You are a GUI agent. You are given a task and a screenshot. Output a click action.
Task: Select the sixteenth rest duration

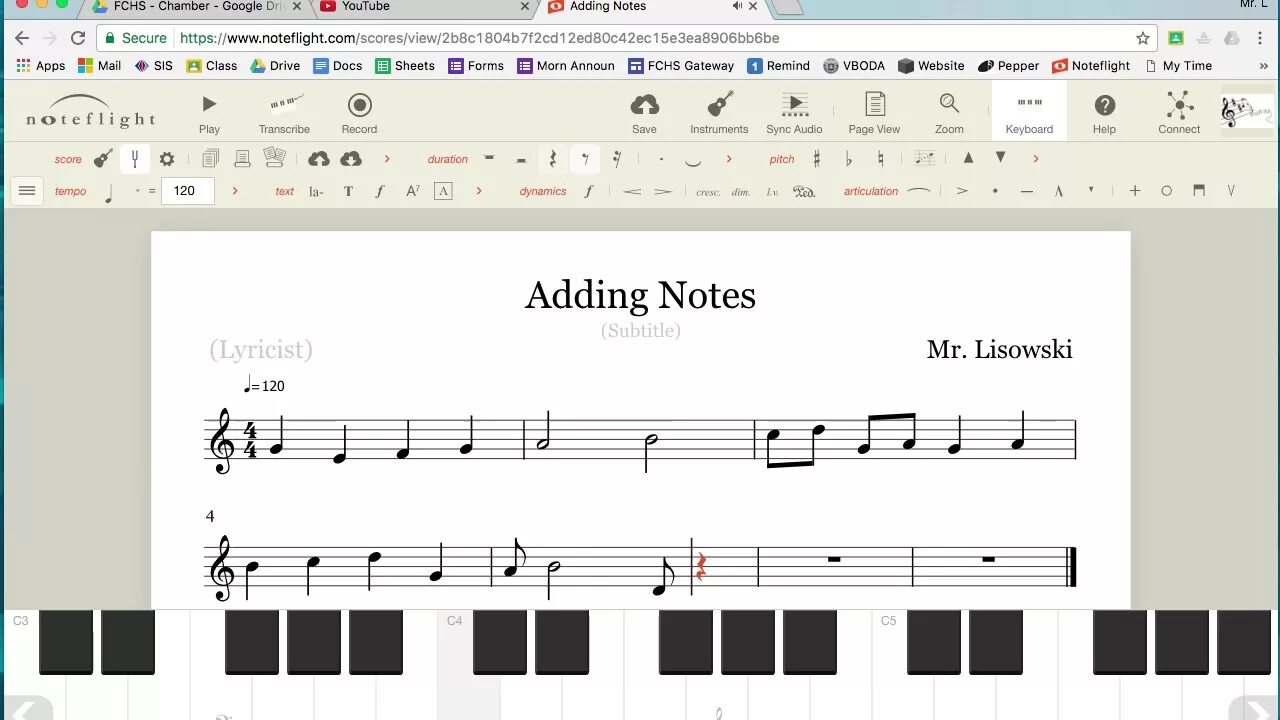pos(617,159)
